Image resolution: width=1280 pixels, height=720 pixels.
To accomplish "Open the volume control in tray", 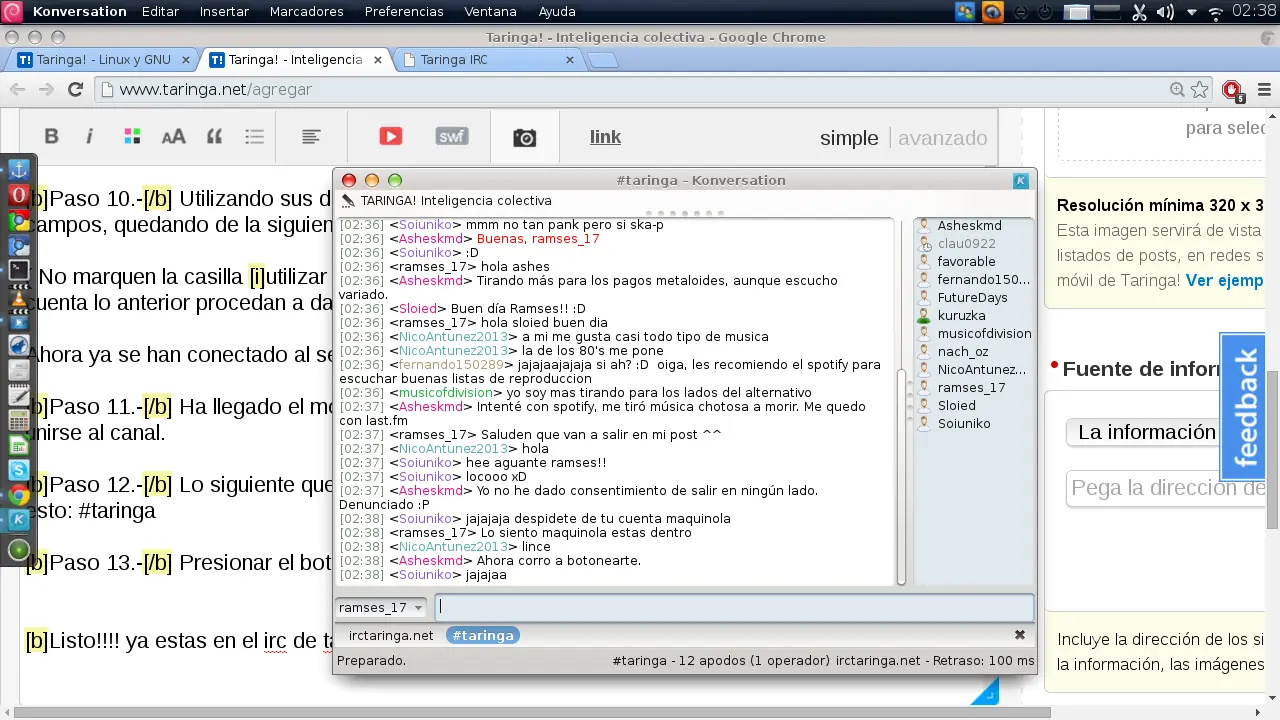I will click(x=1165, y=12).
